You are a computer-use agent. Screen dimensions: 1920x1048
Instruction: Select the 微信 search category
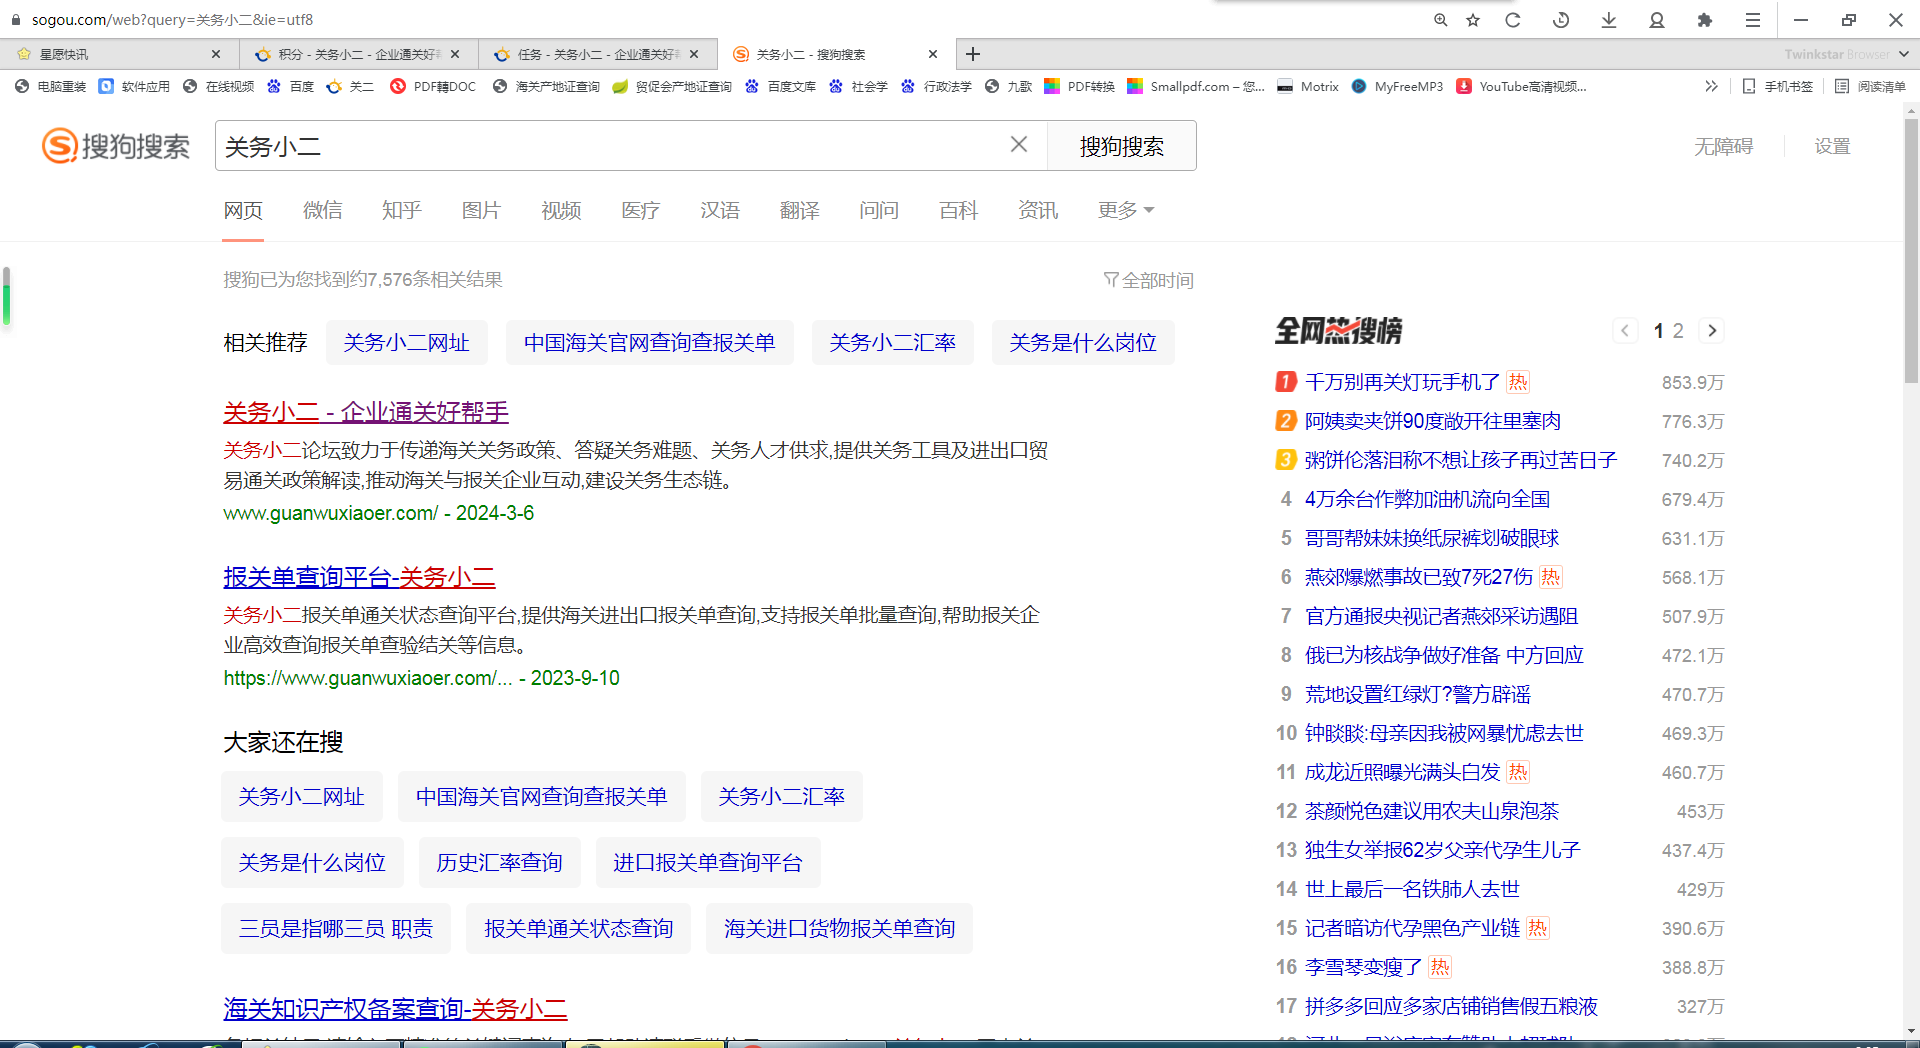click(322, 210)
